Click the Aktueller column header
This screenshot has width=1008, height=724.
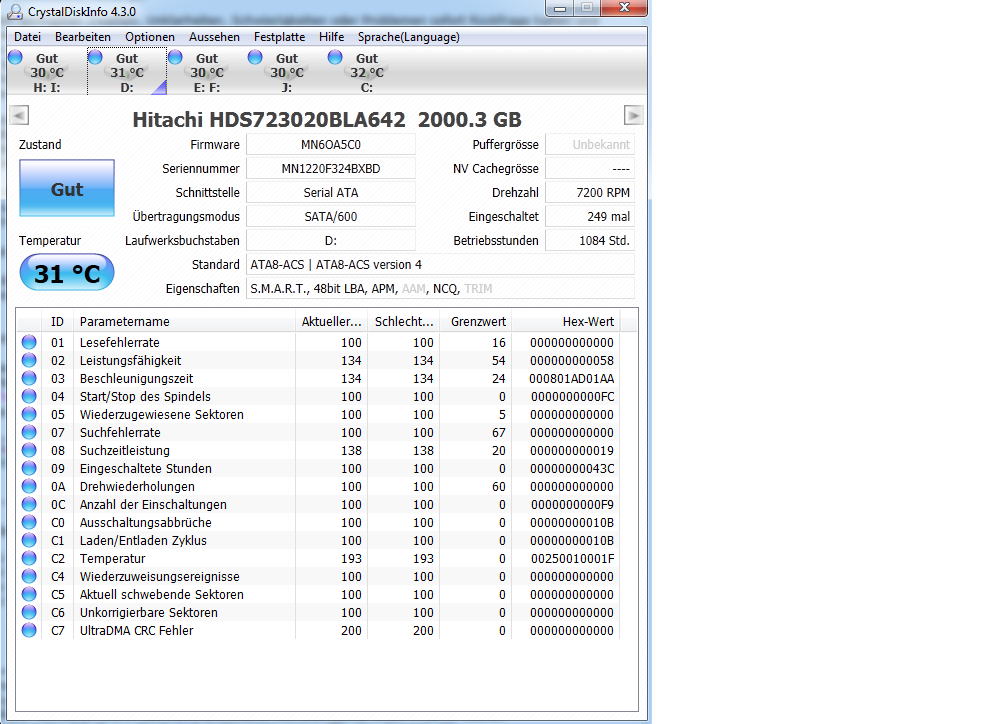(x=332, y=321)
